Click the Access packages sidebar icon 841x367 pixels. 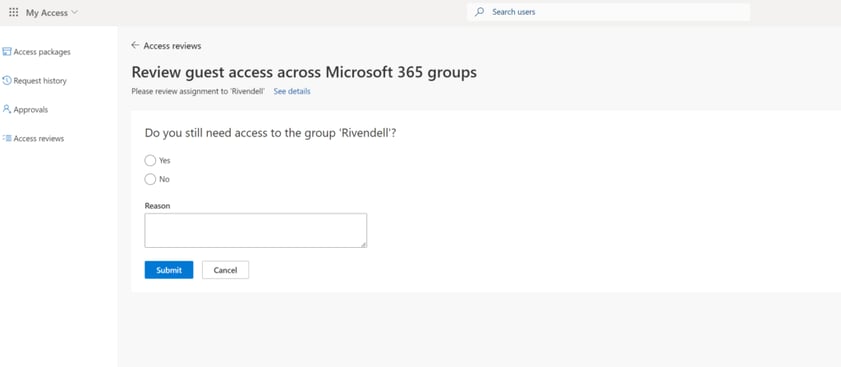pos(6,52)
